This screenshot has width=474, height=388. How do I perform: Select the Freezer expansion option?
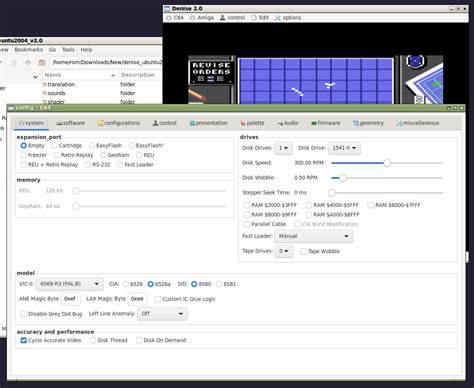pos(24,155)
